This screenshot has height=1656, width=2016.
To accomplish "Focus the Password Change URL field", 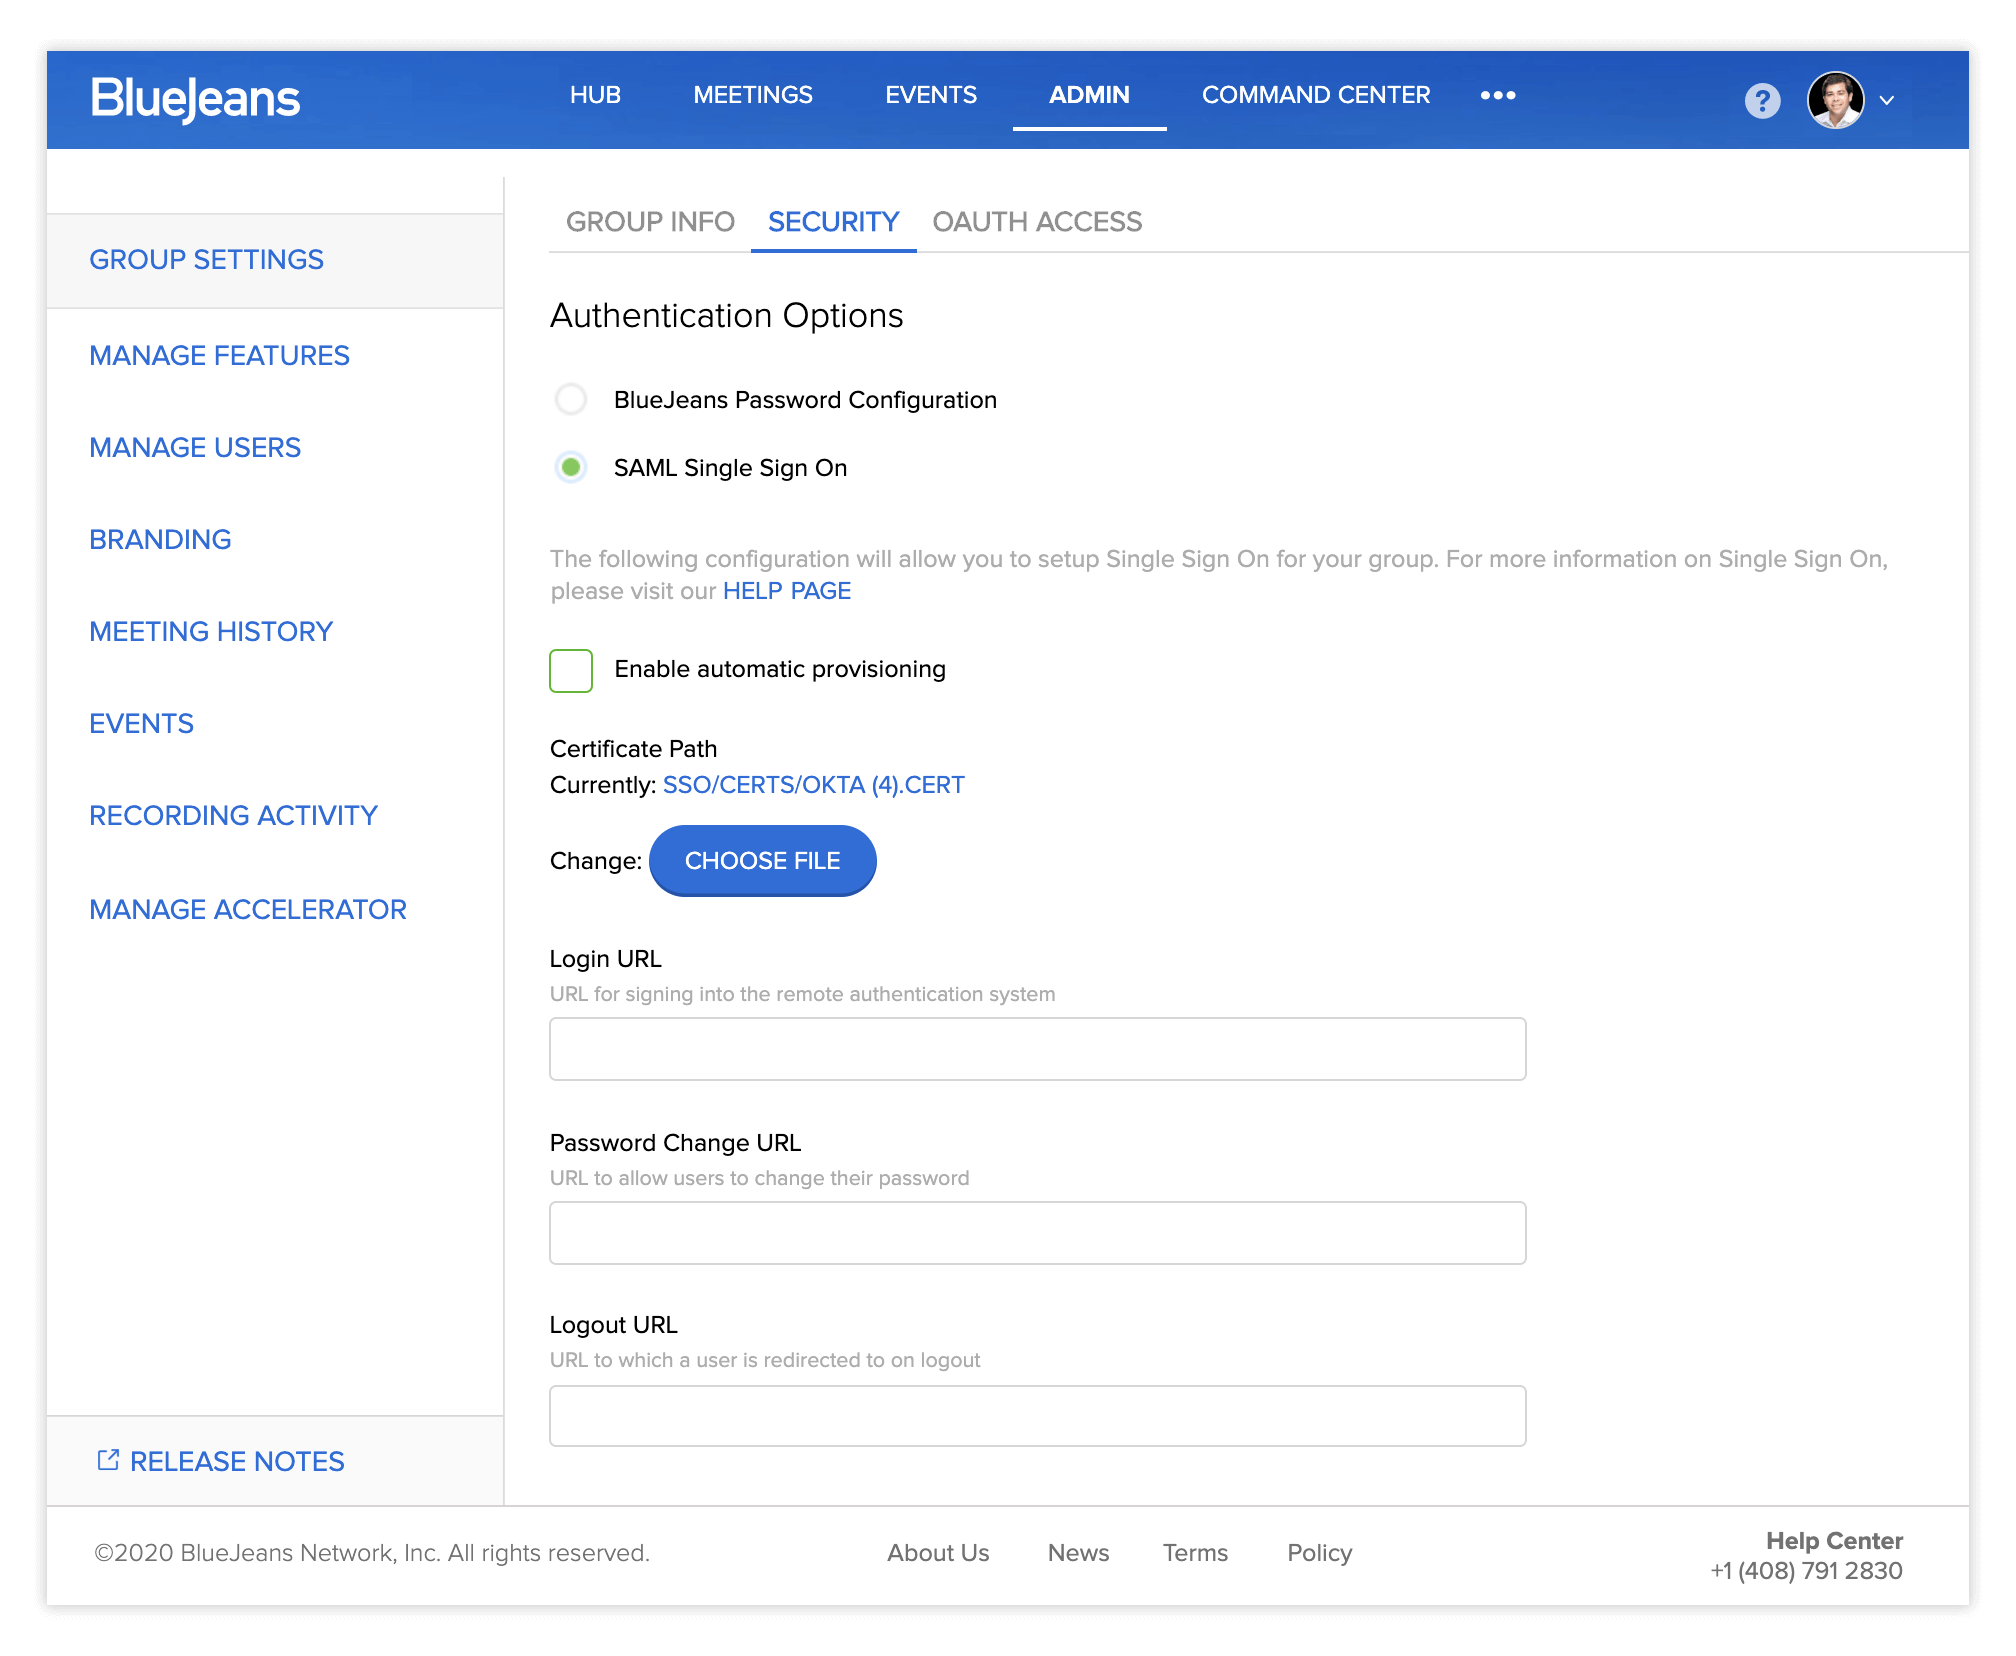I will tap(1037, 1233).
